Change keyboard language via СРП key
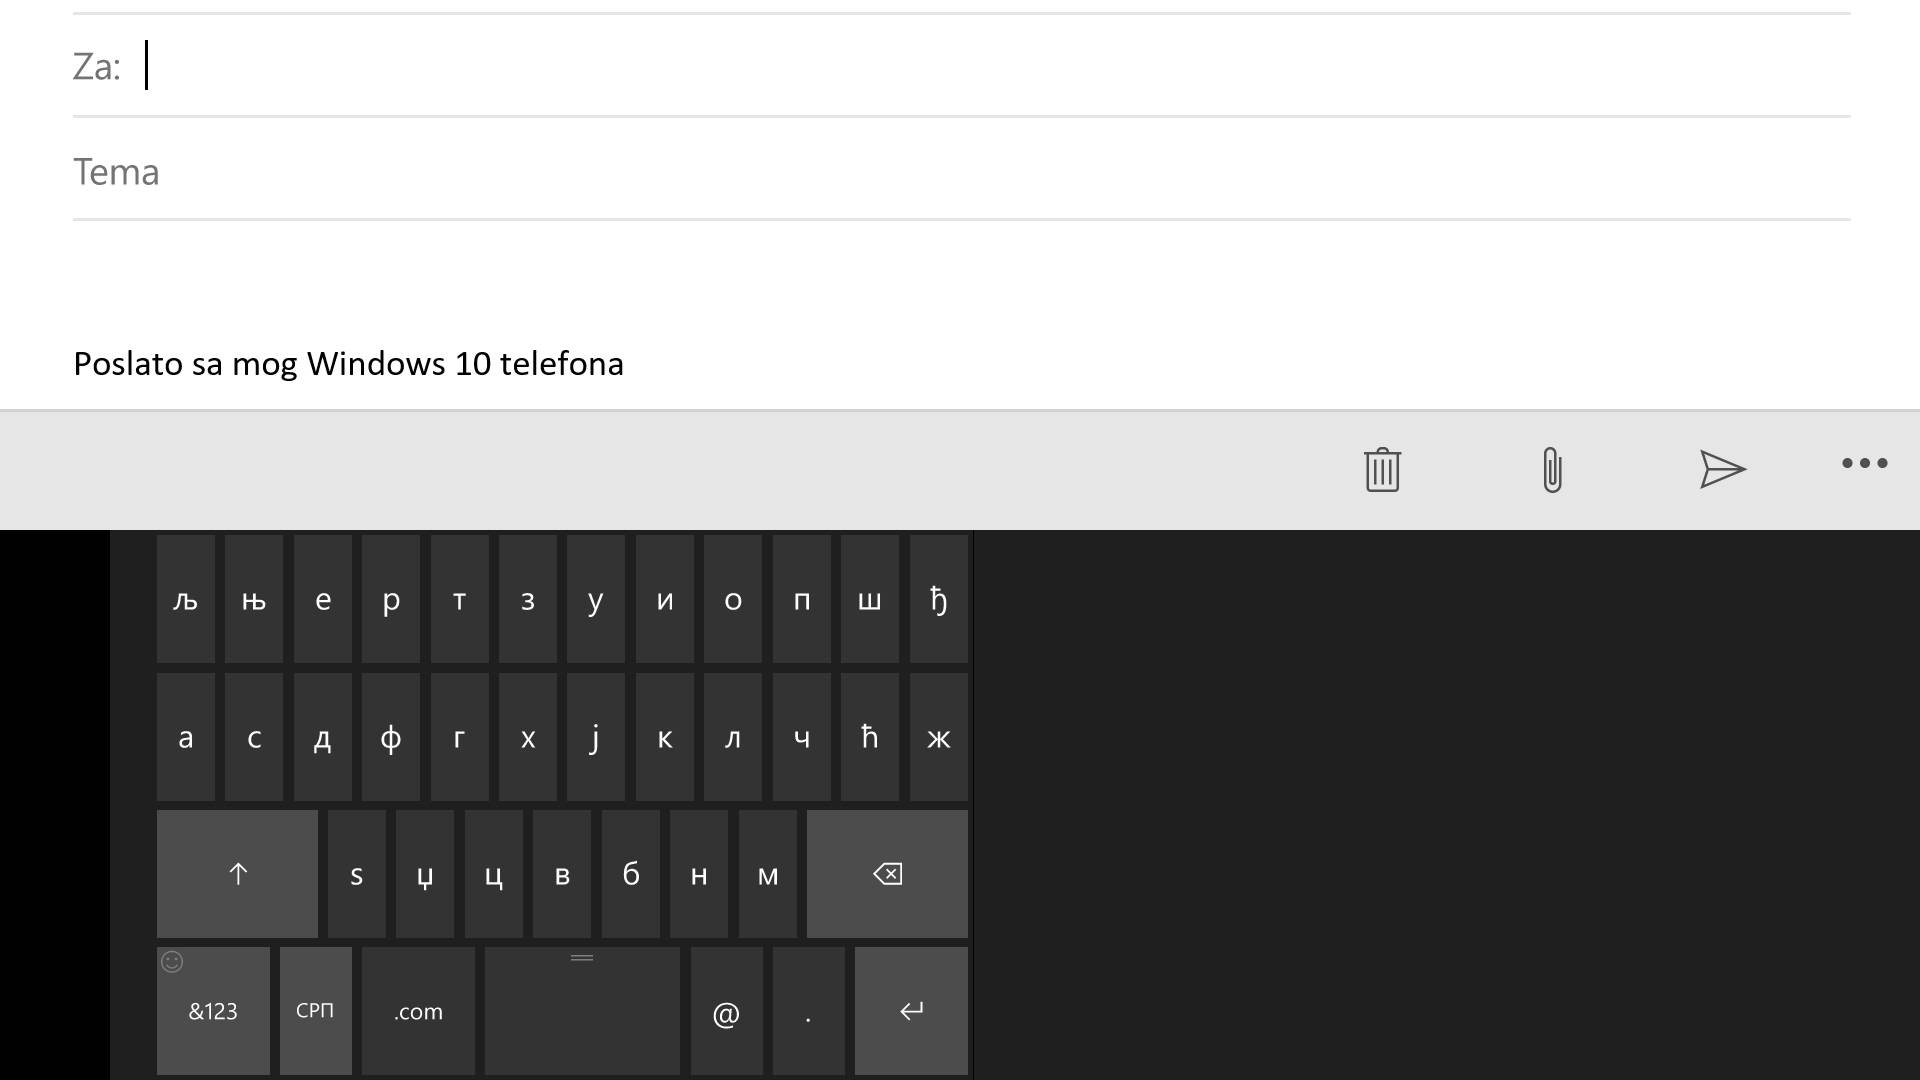The image size is (1920, 1080). [315, 1011]
